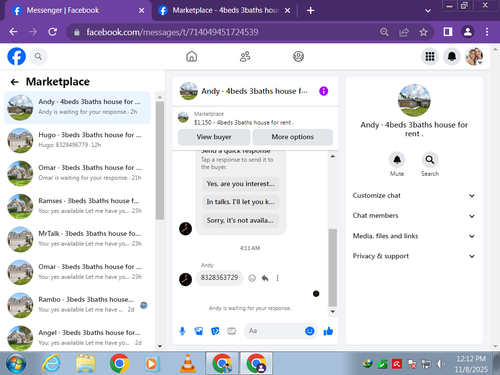Attach a photo with the image icon

pos(199,331)
